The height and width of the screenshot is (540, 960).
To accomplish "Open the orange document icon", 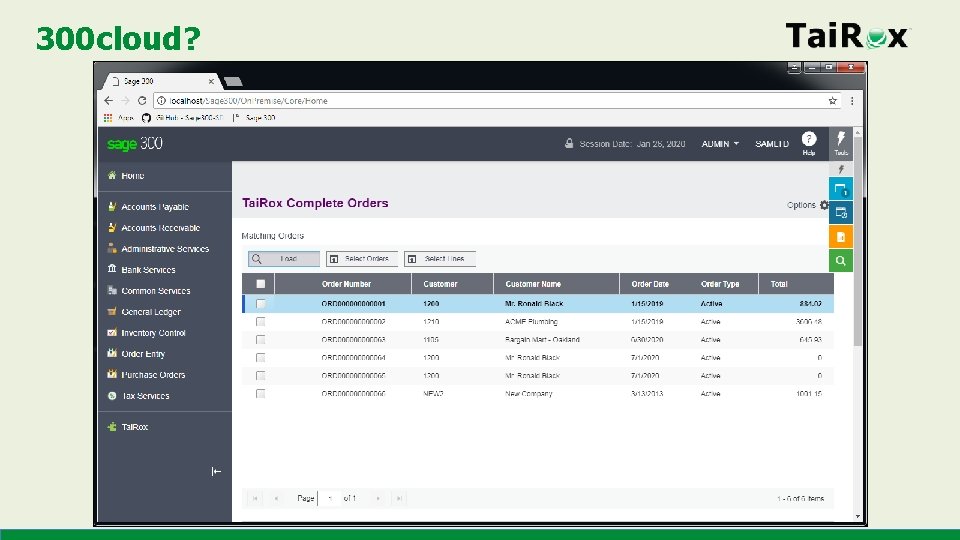I will tap(841, 237).
